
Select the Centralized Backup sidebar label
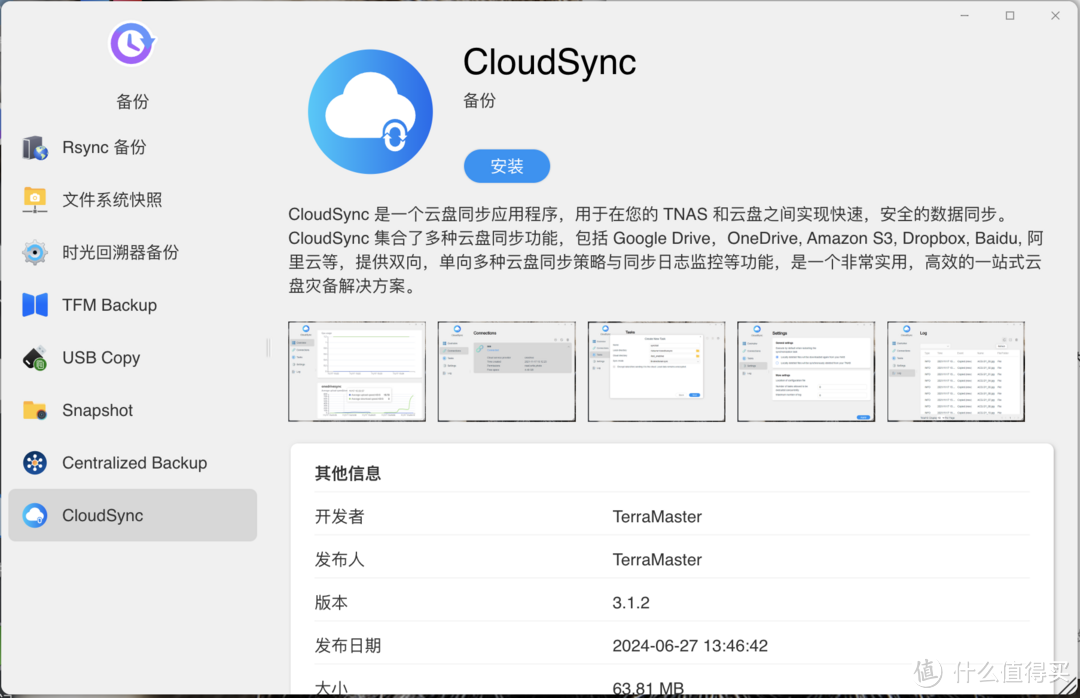[134, 463]
